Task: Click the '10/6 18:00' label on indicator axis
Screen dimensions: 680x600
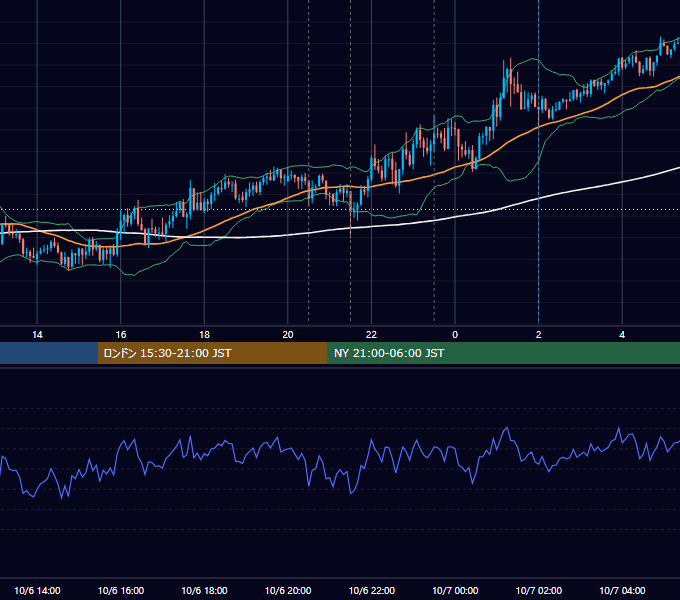Action: coord(204,590)
